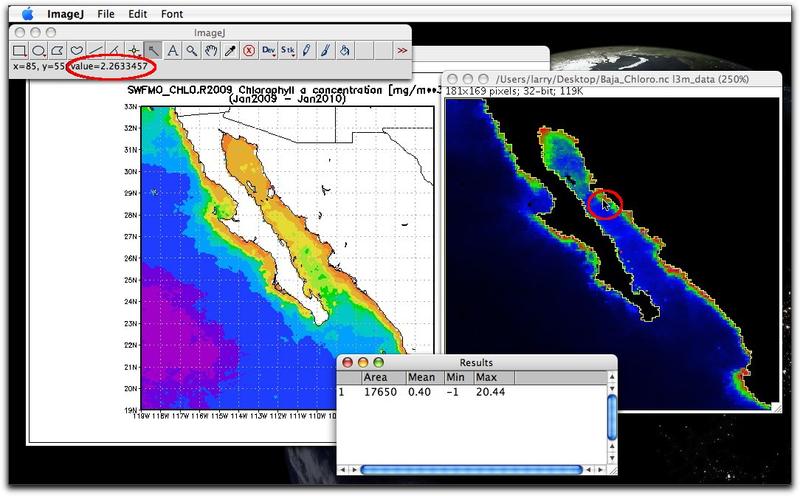Select the Text tool
This screenshot has height=496, width=800.
[x=172, y=51]
